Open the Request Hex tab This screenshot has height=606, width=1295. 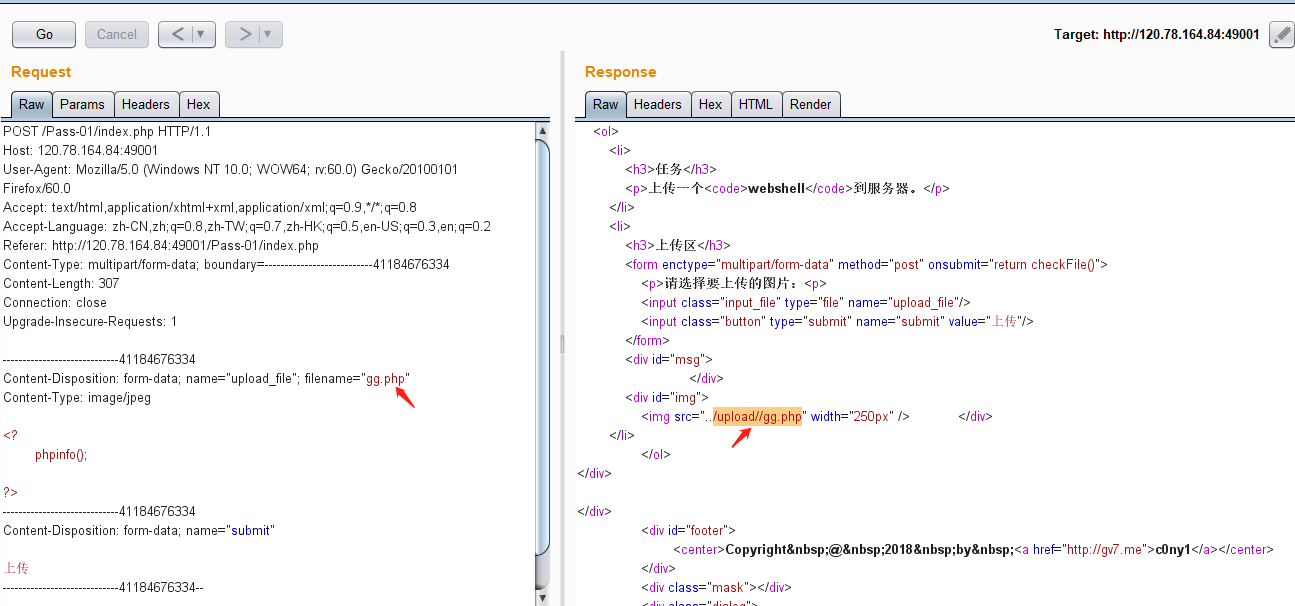coord(199,104)
